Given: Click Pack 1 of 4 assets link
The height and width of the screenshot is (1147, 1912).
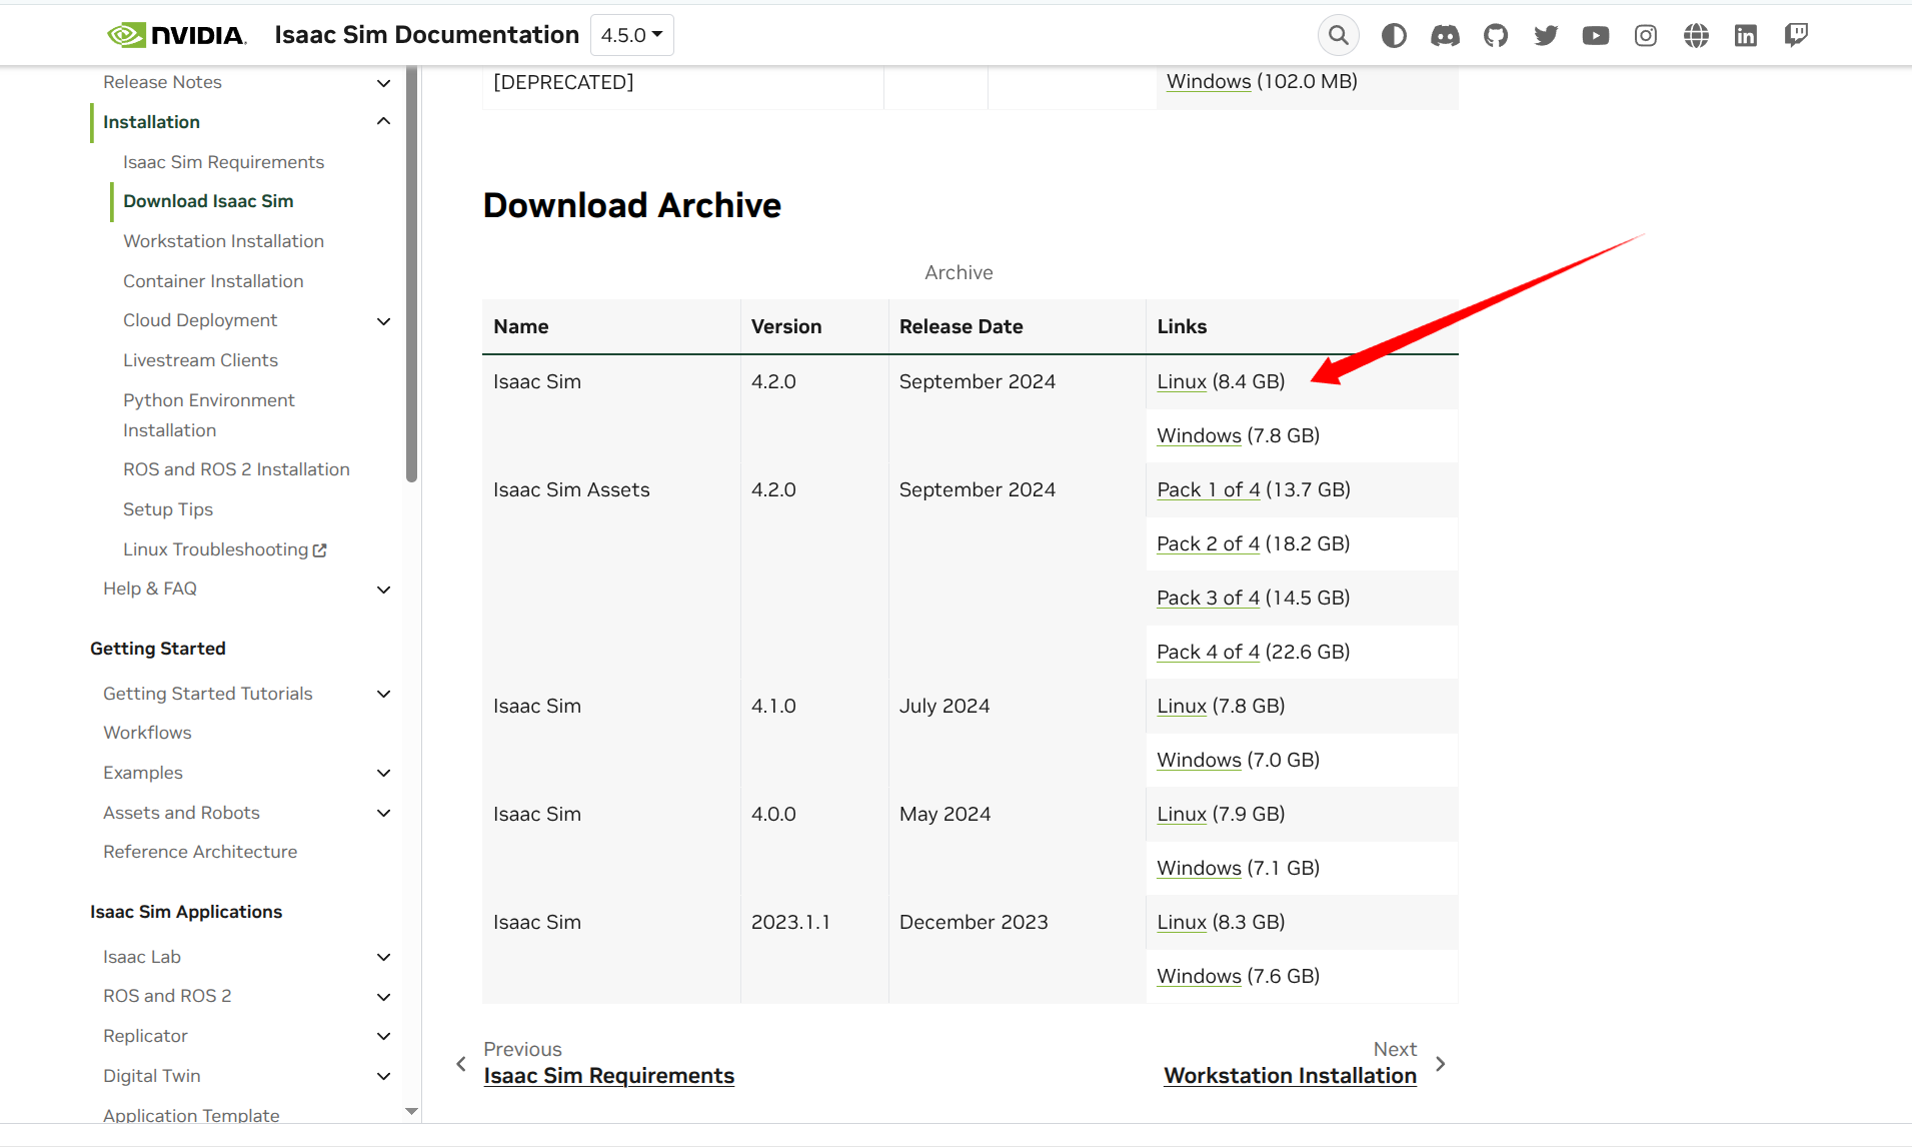Looking at the screenshot, I should tap(1207, 490).
